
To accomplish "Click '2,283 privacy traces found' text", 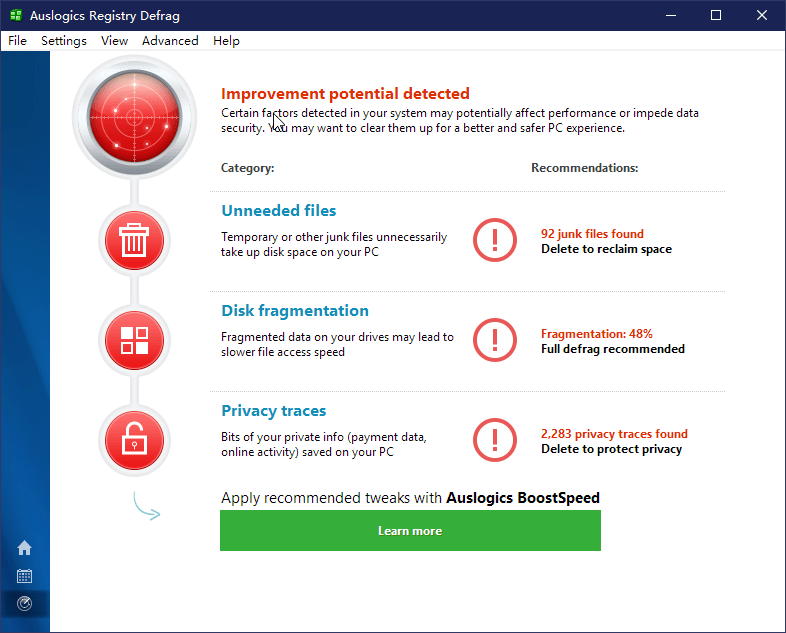I will point(614,434).
